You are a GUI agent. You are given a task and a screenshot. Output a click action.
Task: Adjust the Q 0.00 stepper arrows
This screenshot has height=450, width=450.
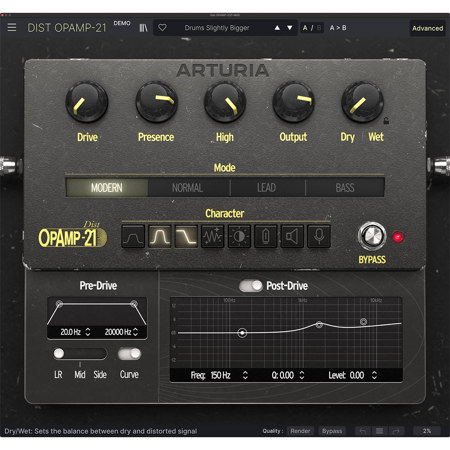coord(302,375)
